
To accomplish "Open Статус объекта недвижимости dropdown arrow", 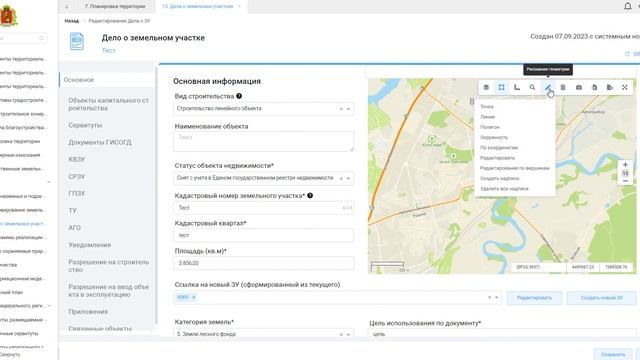I will pyautogui.click(x=348, y=178).
